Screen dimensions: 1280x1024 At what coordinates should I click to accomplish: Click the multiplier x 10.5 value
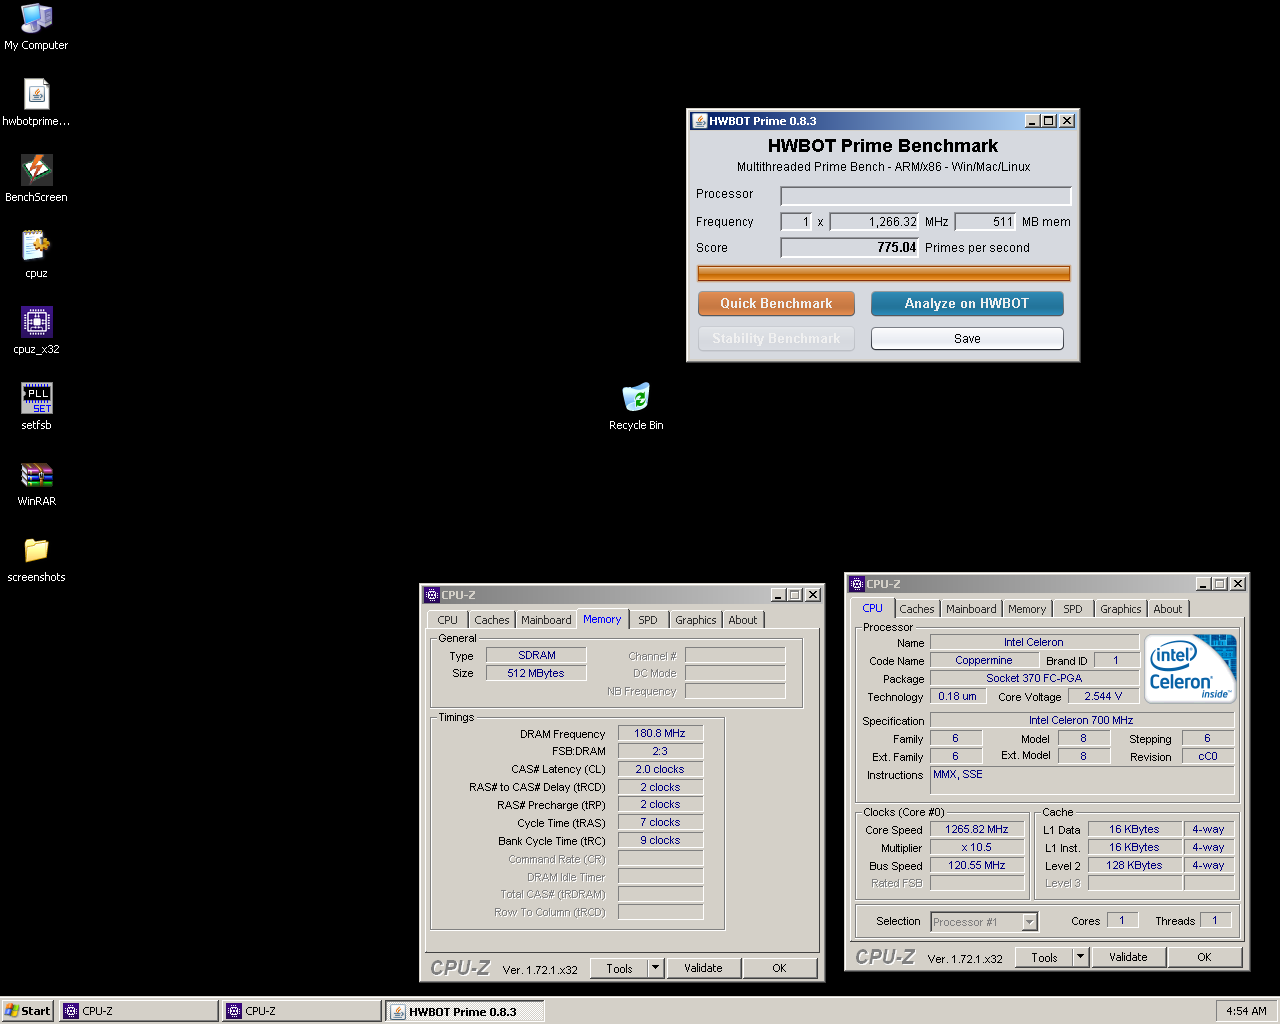click(977, 847)
